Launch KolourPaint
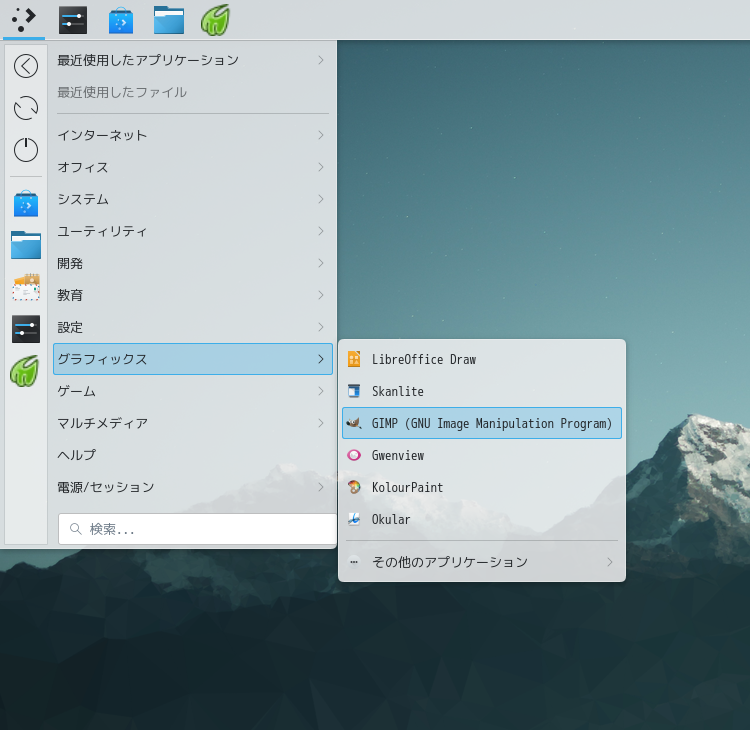The image size is (750, 730). pos(482,487)
